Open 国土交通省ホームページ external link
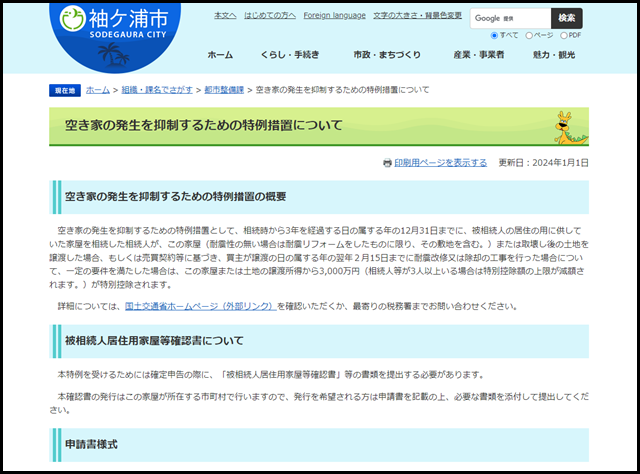Screen dimensions: 640x474 tap(200, 306)
